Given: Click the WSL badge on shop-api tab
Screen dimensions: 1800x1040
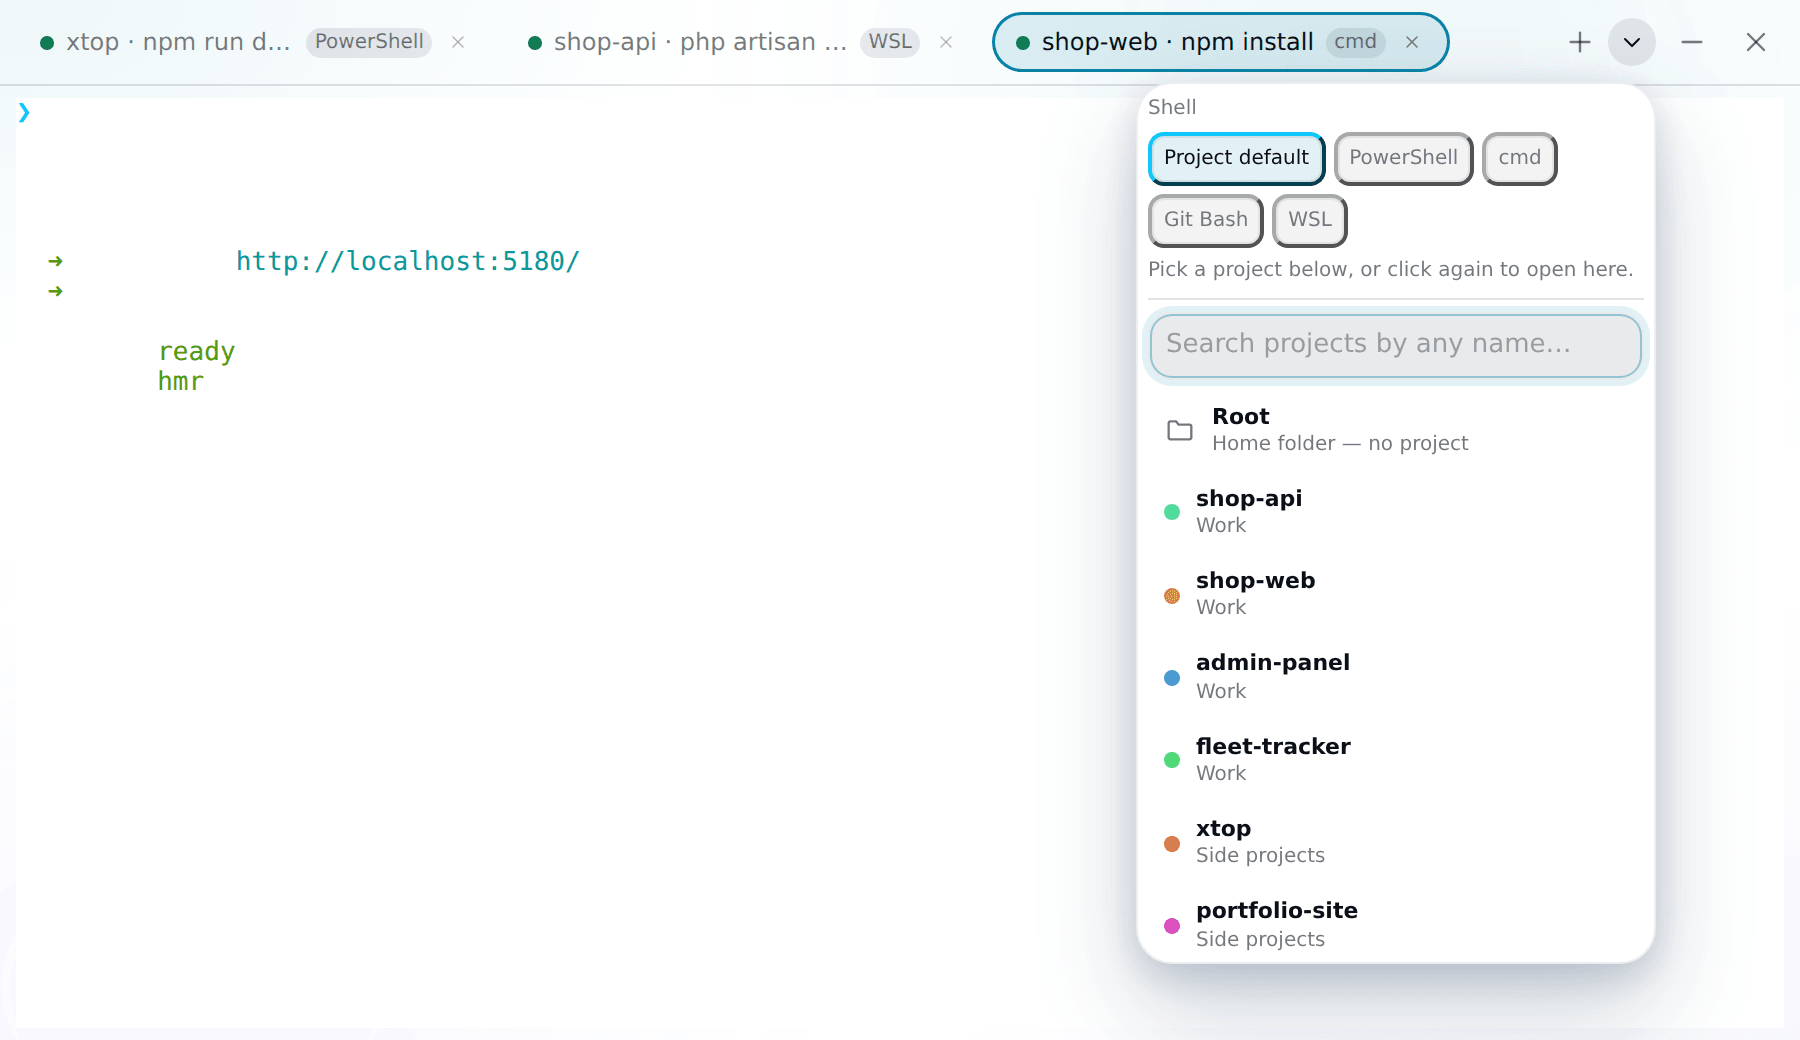Looking at the screenshot, I should pyautogui.click(x=890, y=42).
